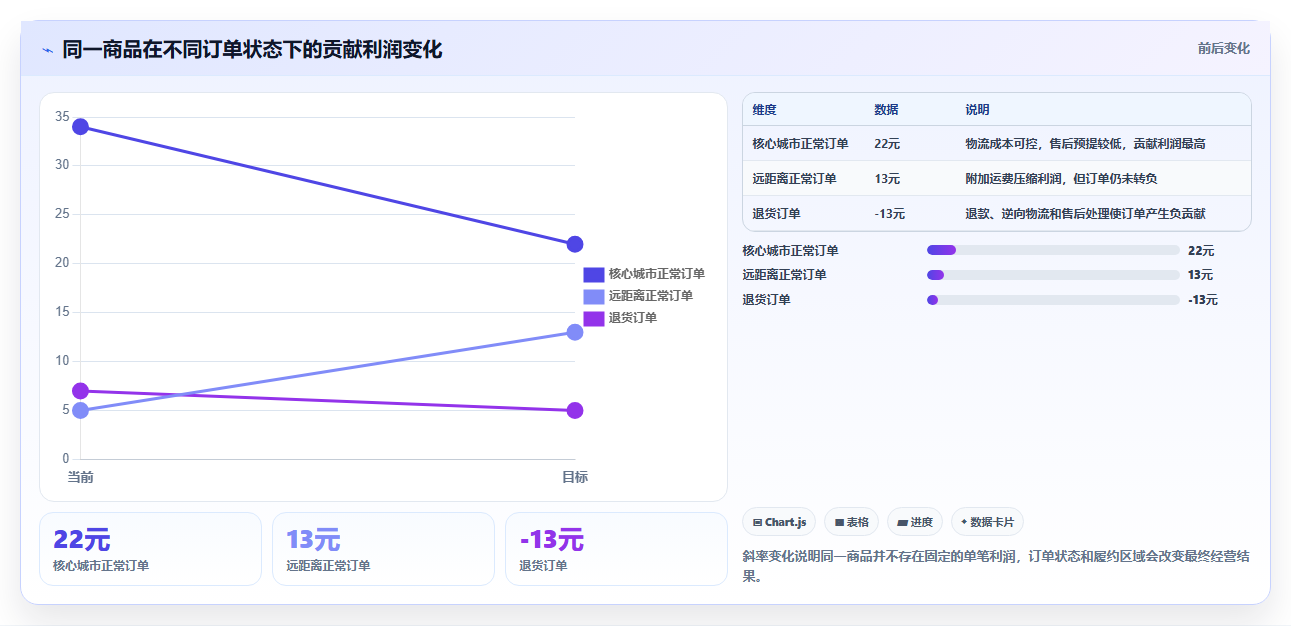Toggle the 退货订单 legend color box
1291x626 pixels.
[594, 318]
